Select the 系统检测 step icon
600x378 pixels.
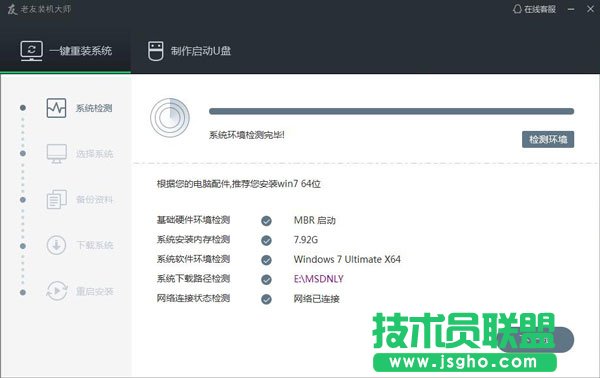56,108
